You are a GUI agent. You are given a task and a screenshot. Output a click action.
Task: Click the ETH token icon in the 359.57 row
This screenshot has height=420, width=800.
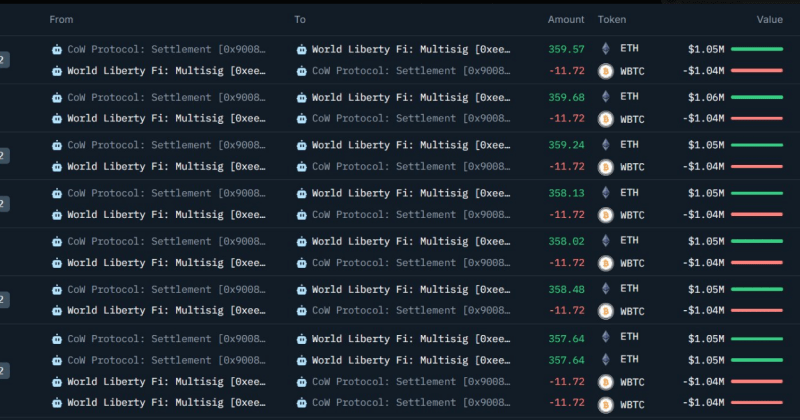(x=604, y=48)
